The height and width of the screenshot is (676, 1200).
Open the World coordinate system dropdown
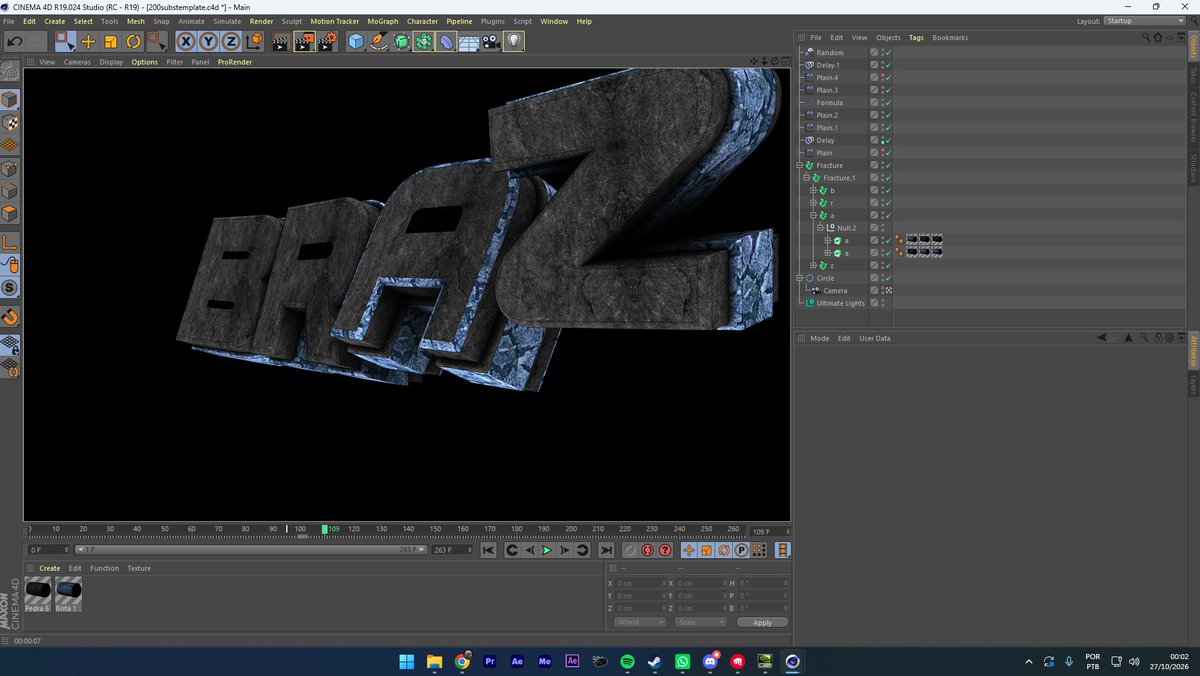pyautogui.click(x=641, y=622)
